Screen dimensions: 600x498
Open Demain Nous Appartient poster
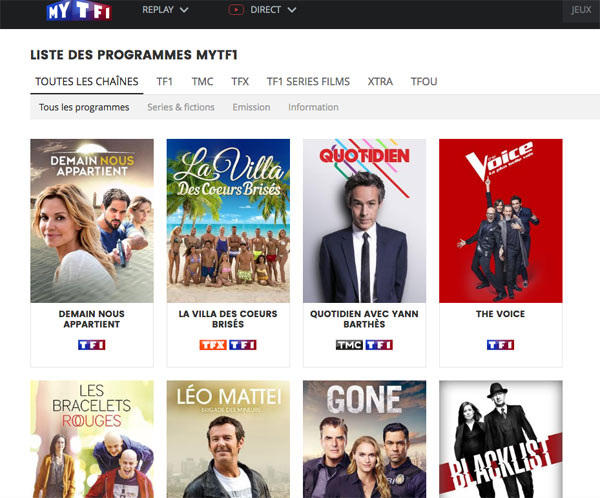pos(92,220)
